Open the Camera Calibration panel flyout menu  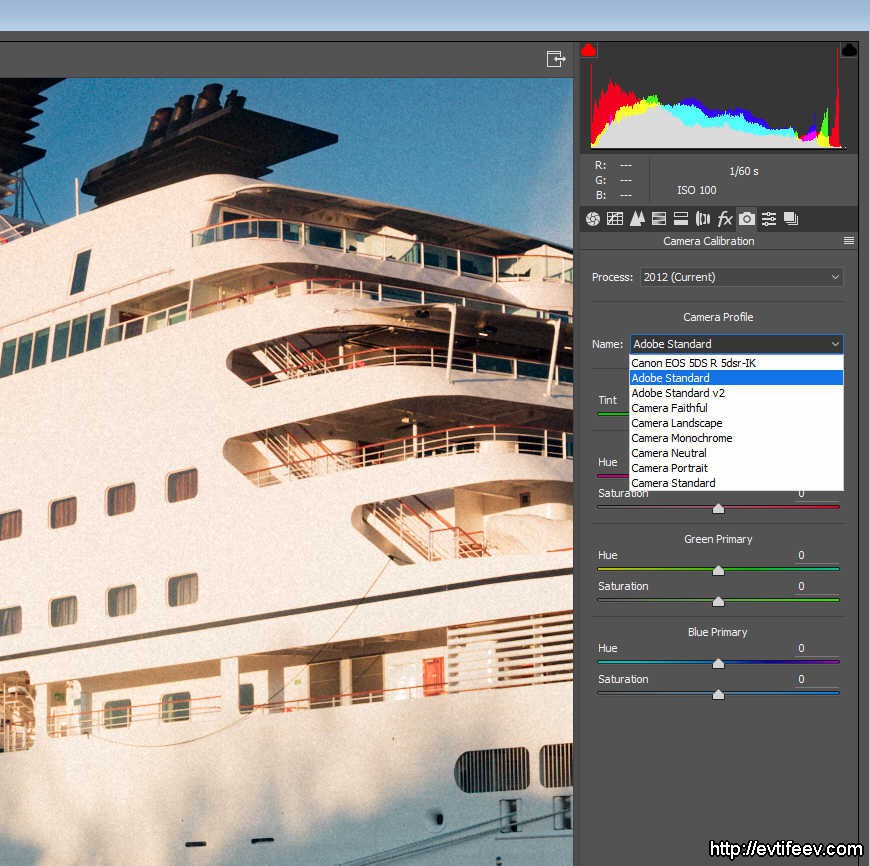tap(849, 241)
